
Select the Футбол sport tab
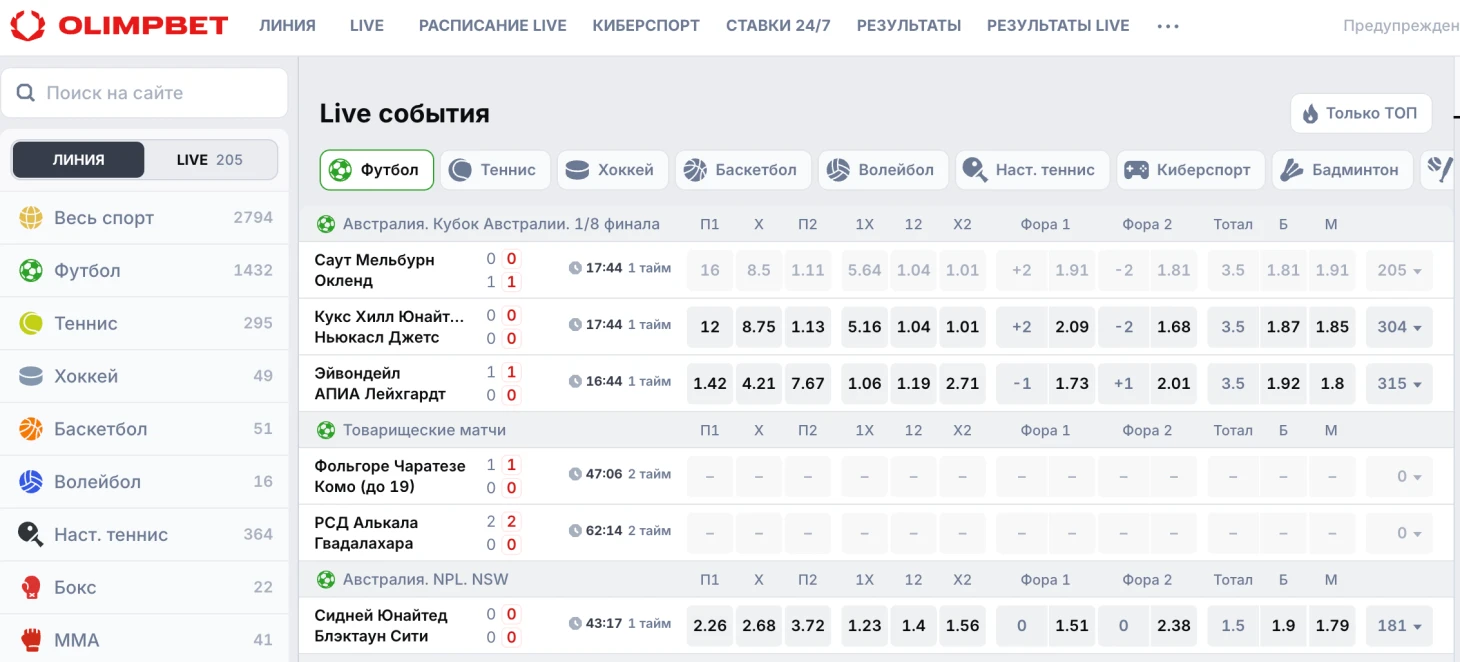click(377, 170)
